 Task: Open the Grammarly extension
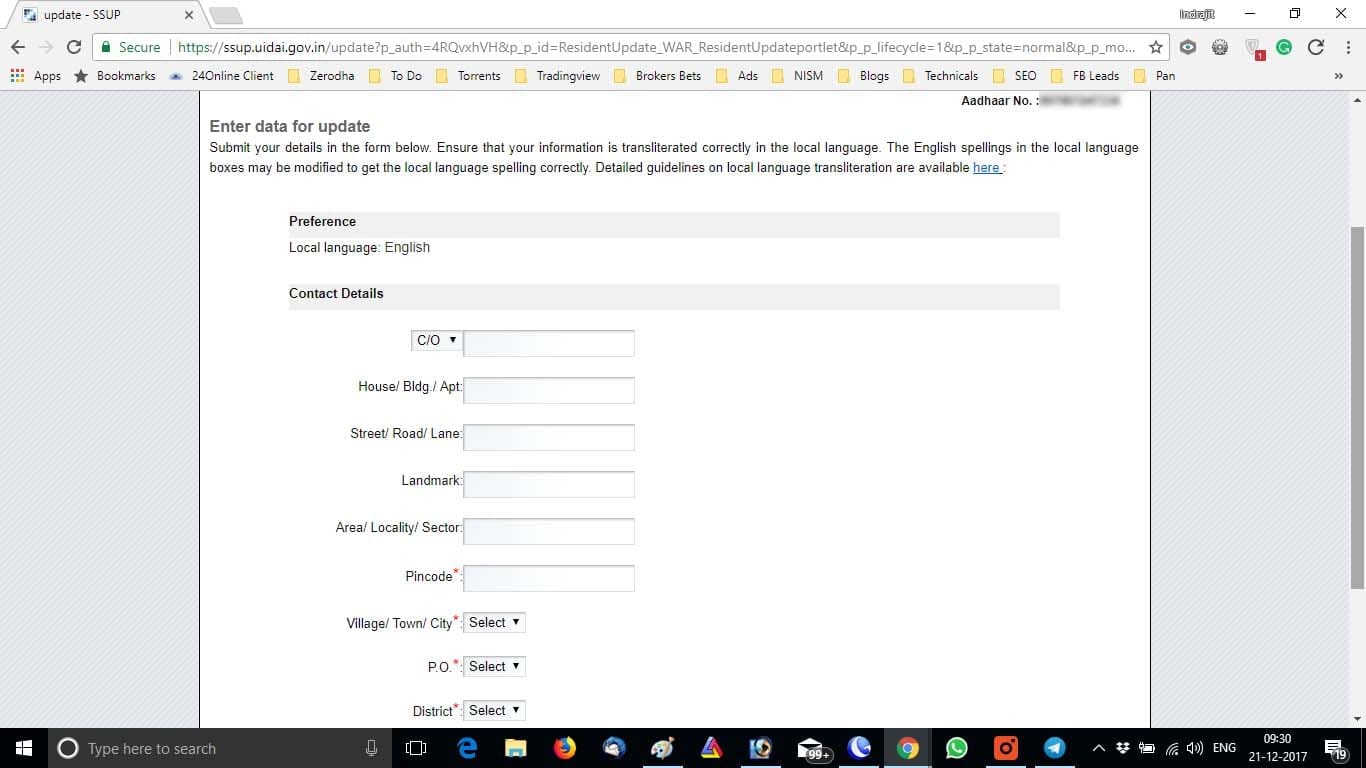[1283, 46]
